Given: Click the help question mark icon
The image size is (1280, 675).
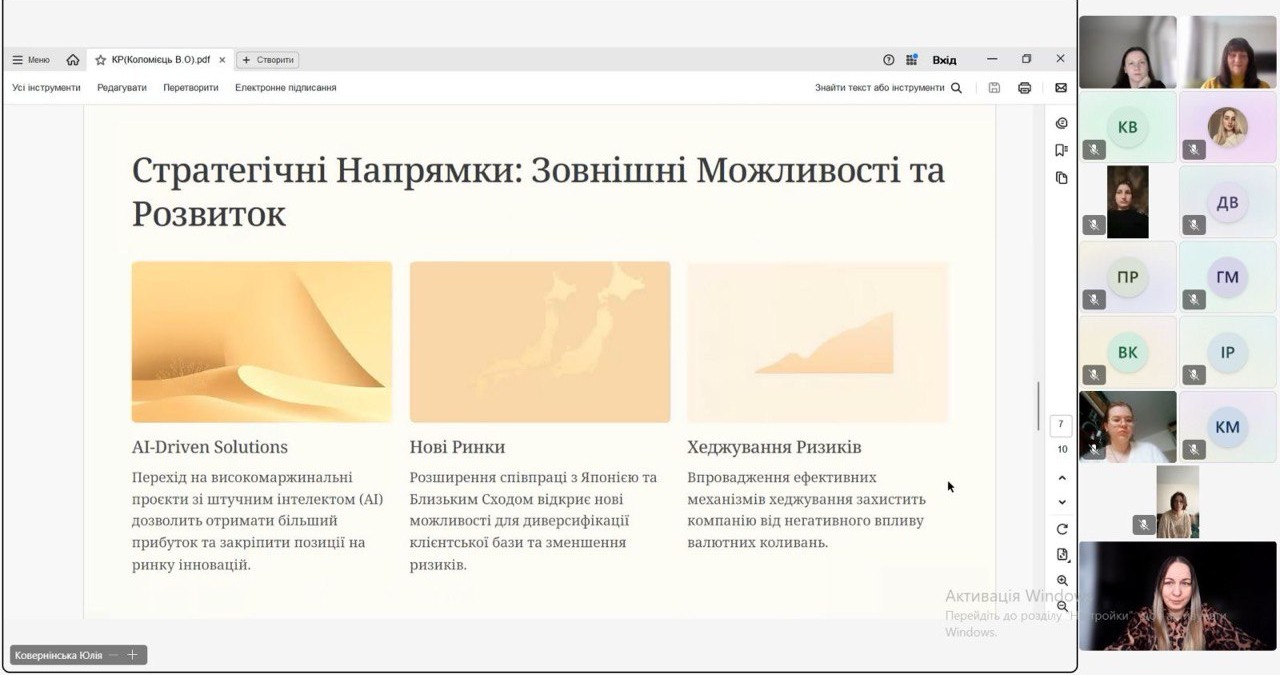Looking at the screenshot, I should (888, 60).
